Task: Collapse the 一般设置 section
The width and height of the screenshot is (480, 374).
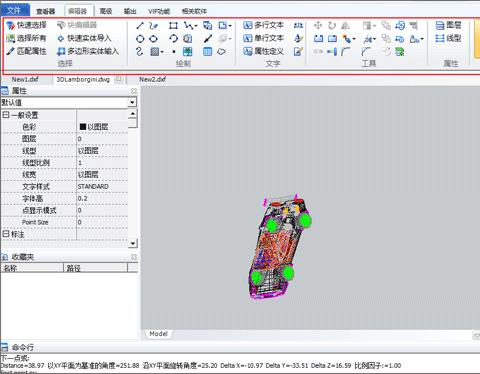Action: point(5,115)
